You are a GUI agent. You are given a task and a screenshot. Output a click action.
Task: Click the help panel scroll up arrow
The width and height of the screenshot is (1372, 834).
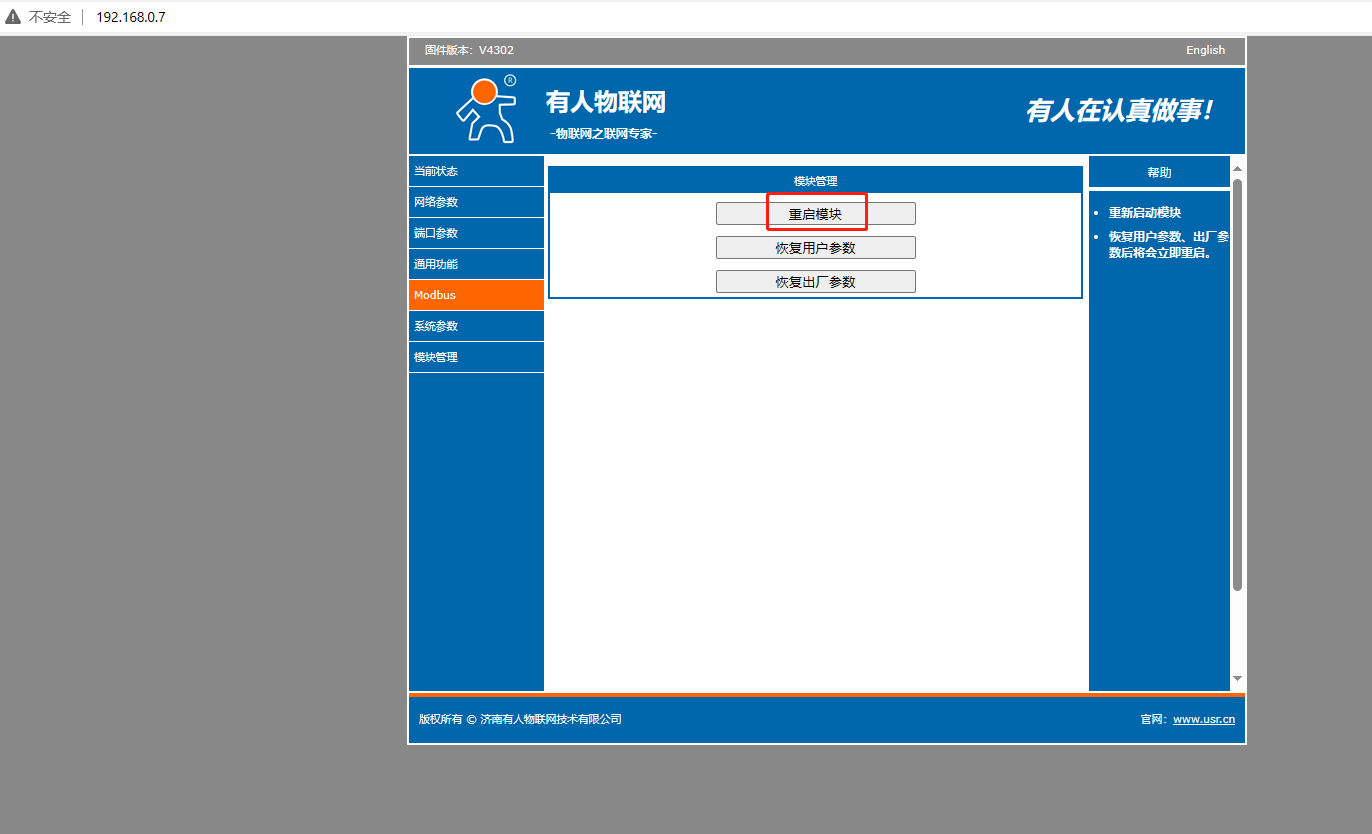click(1237, 168)
